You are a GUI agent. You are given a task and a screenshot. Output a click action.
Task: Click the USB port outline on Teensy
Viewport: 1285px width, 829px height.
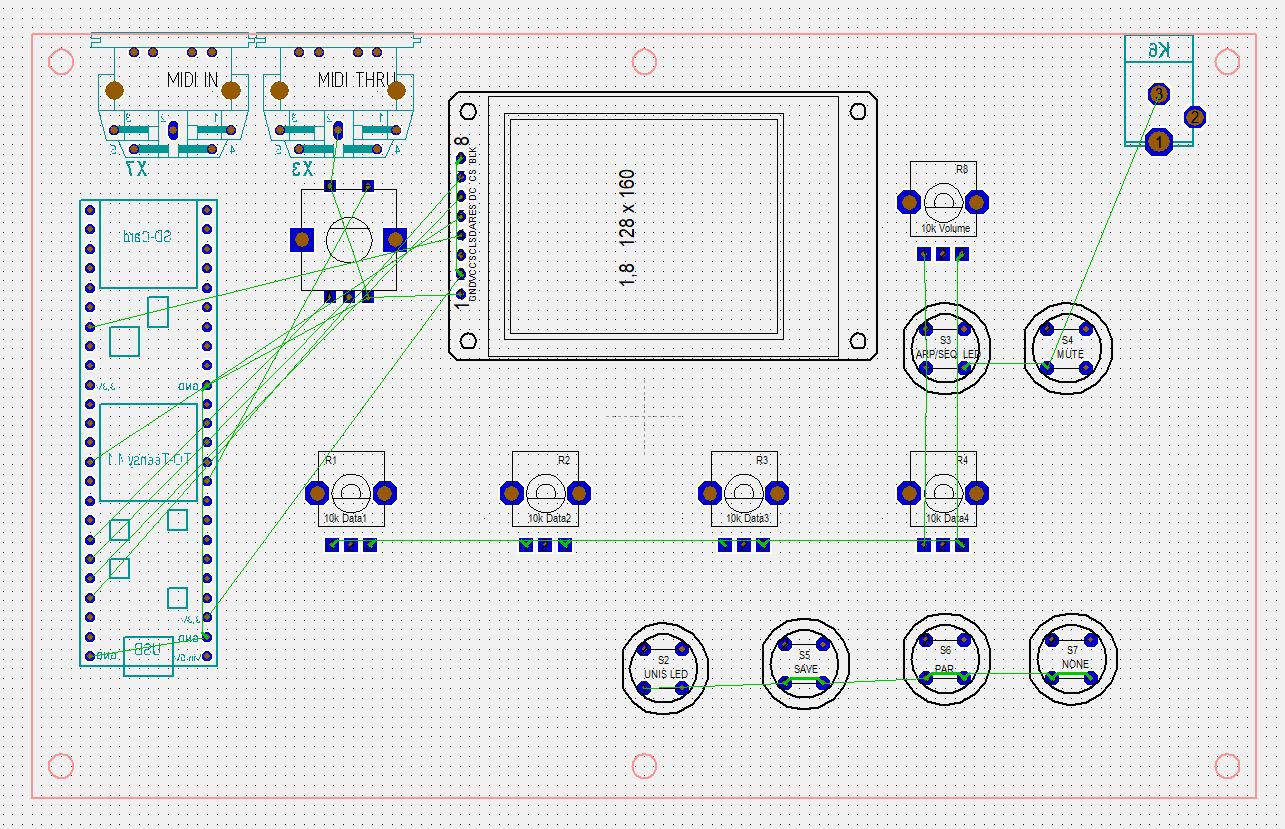pos(148,654)
